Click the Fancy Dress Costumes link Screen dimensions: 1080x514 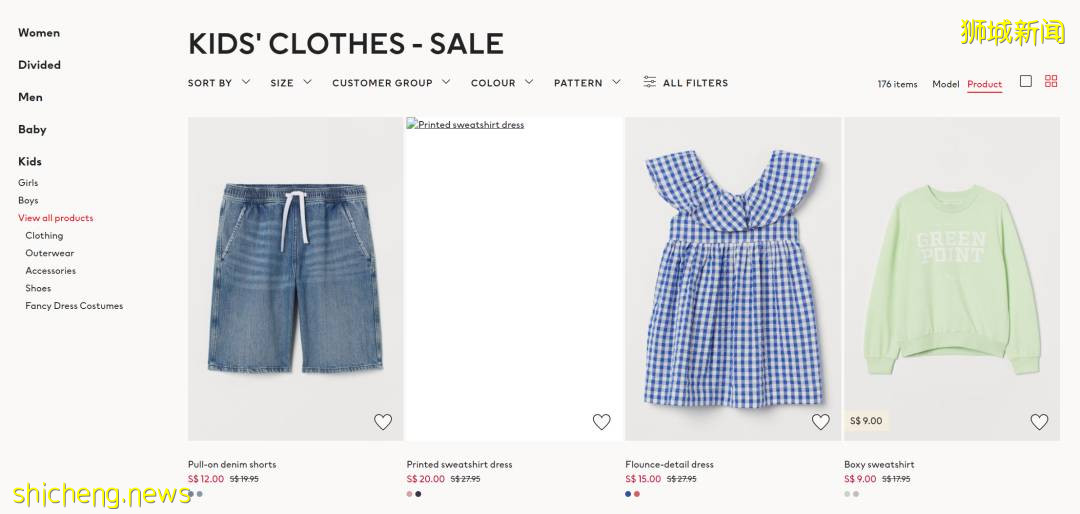coord(74,306)
